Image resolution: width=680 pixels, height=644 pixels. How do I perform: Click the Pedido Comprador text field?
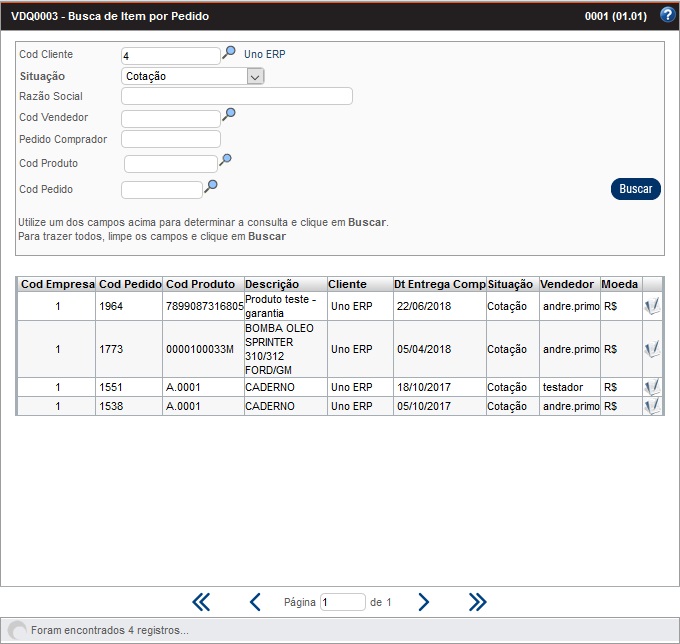coord(170,139)
